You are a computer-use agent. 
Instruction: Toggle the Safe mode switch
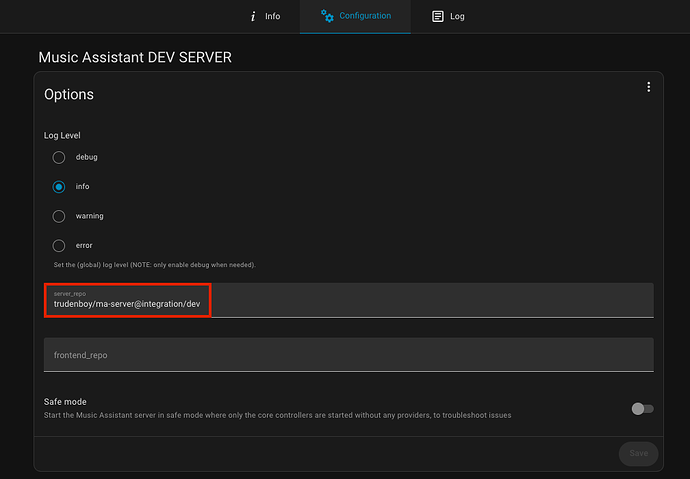pos(642,409)
